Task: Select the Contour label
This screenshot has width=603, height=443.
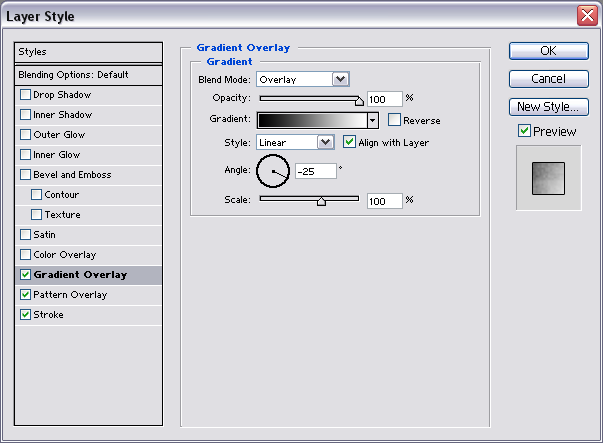Action: click(x=62, y=195)
